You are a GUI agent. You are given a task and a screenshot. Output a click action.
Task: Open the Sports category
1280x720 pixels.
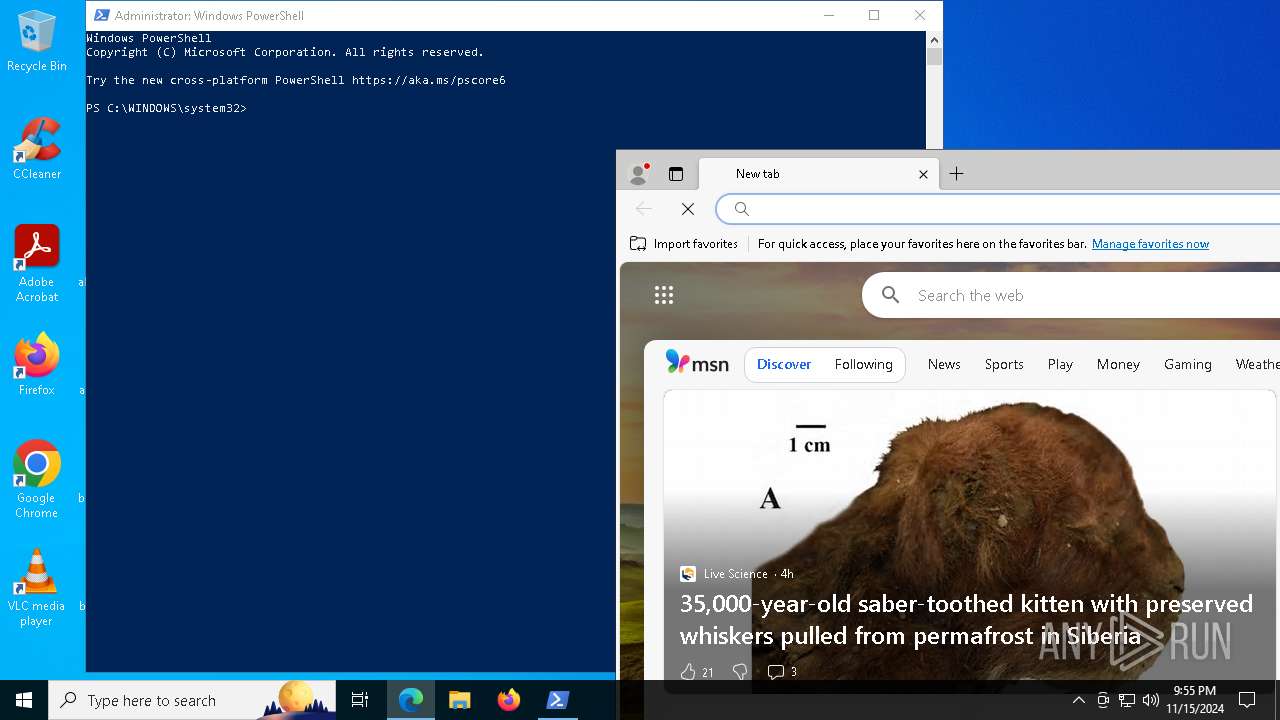pos(1004,365)
